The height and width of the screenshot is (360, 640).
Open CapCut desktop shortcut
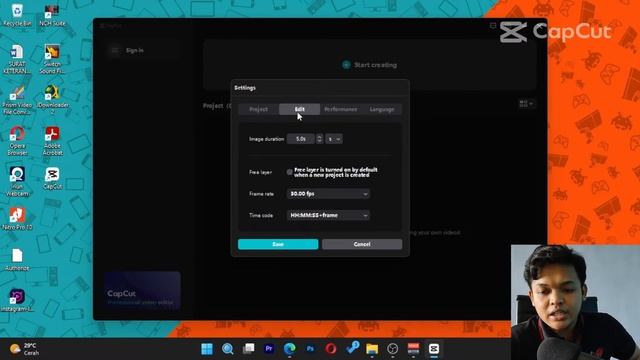coord(52,178)
